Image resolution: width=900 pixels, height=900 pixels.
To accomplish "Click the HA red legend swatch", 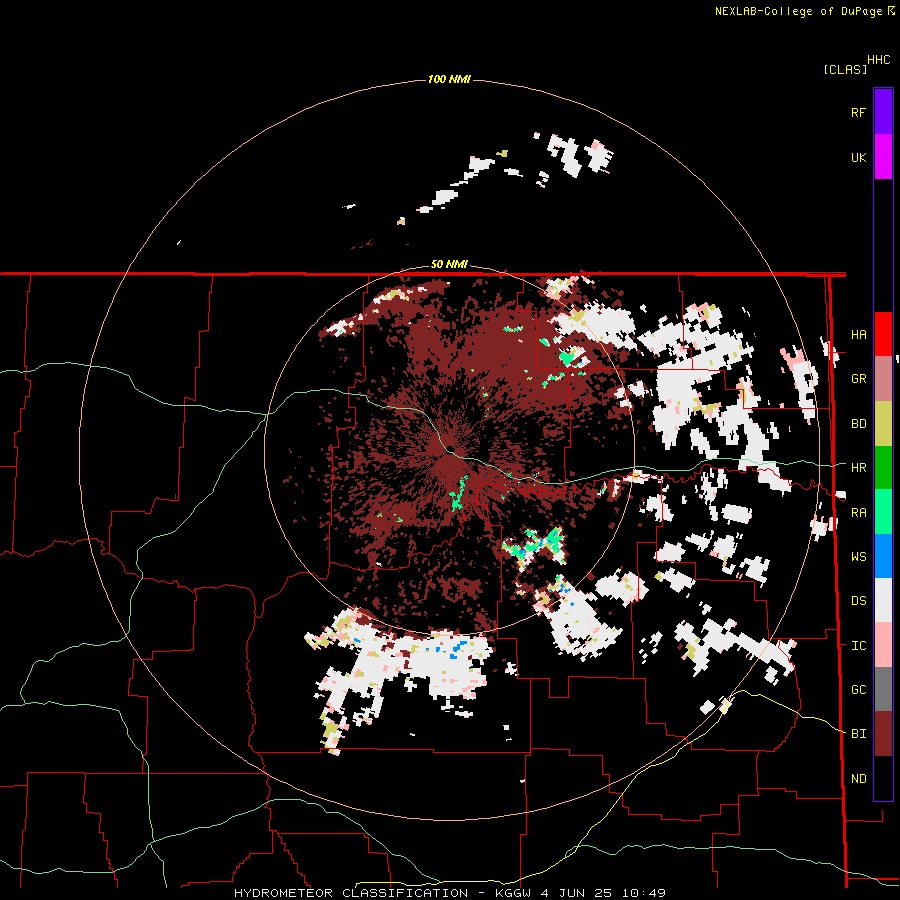I will 883,334.
